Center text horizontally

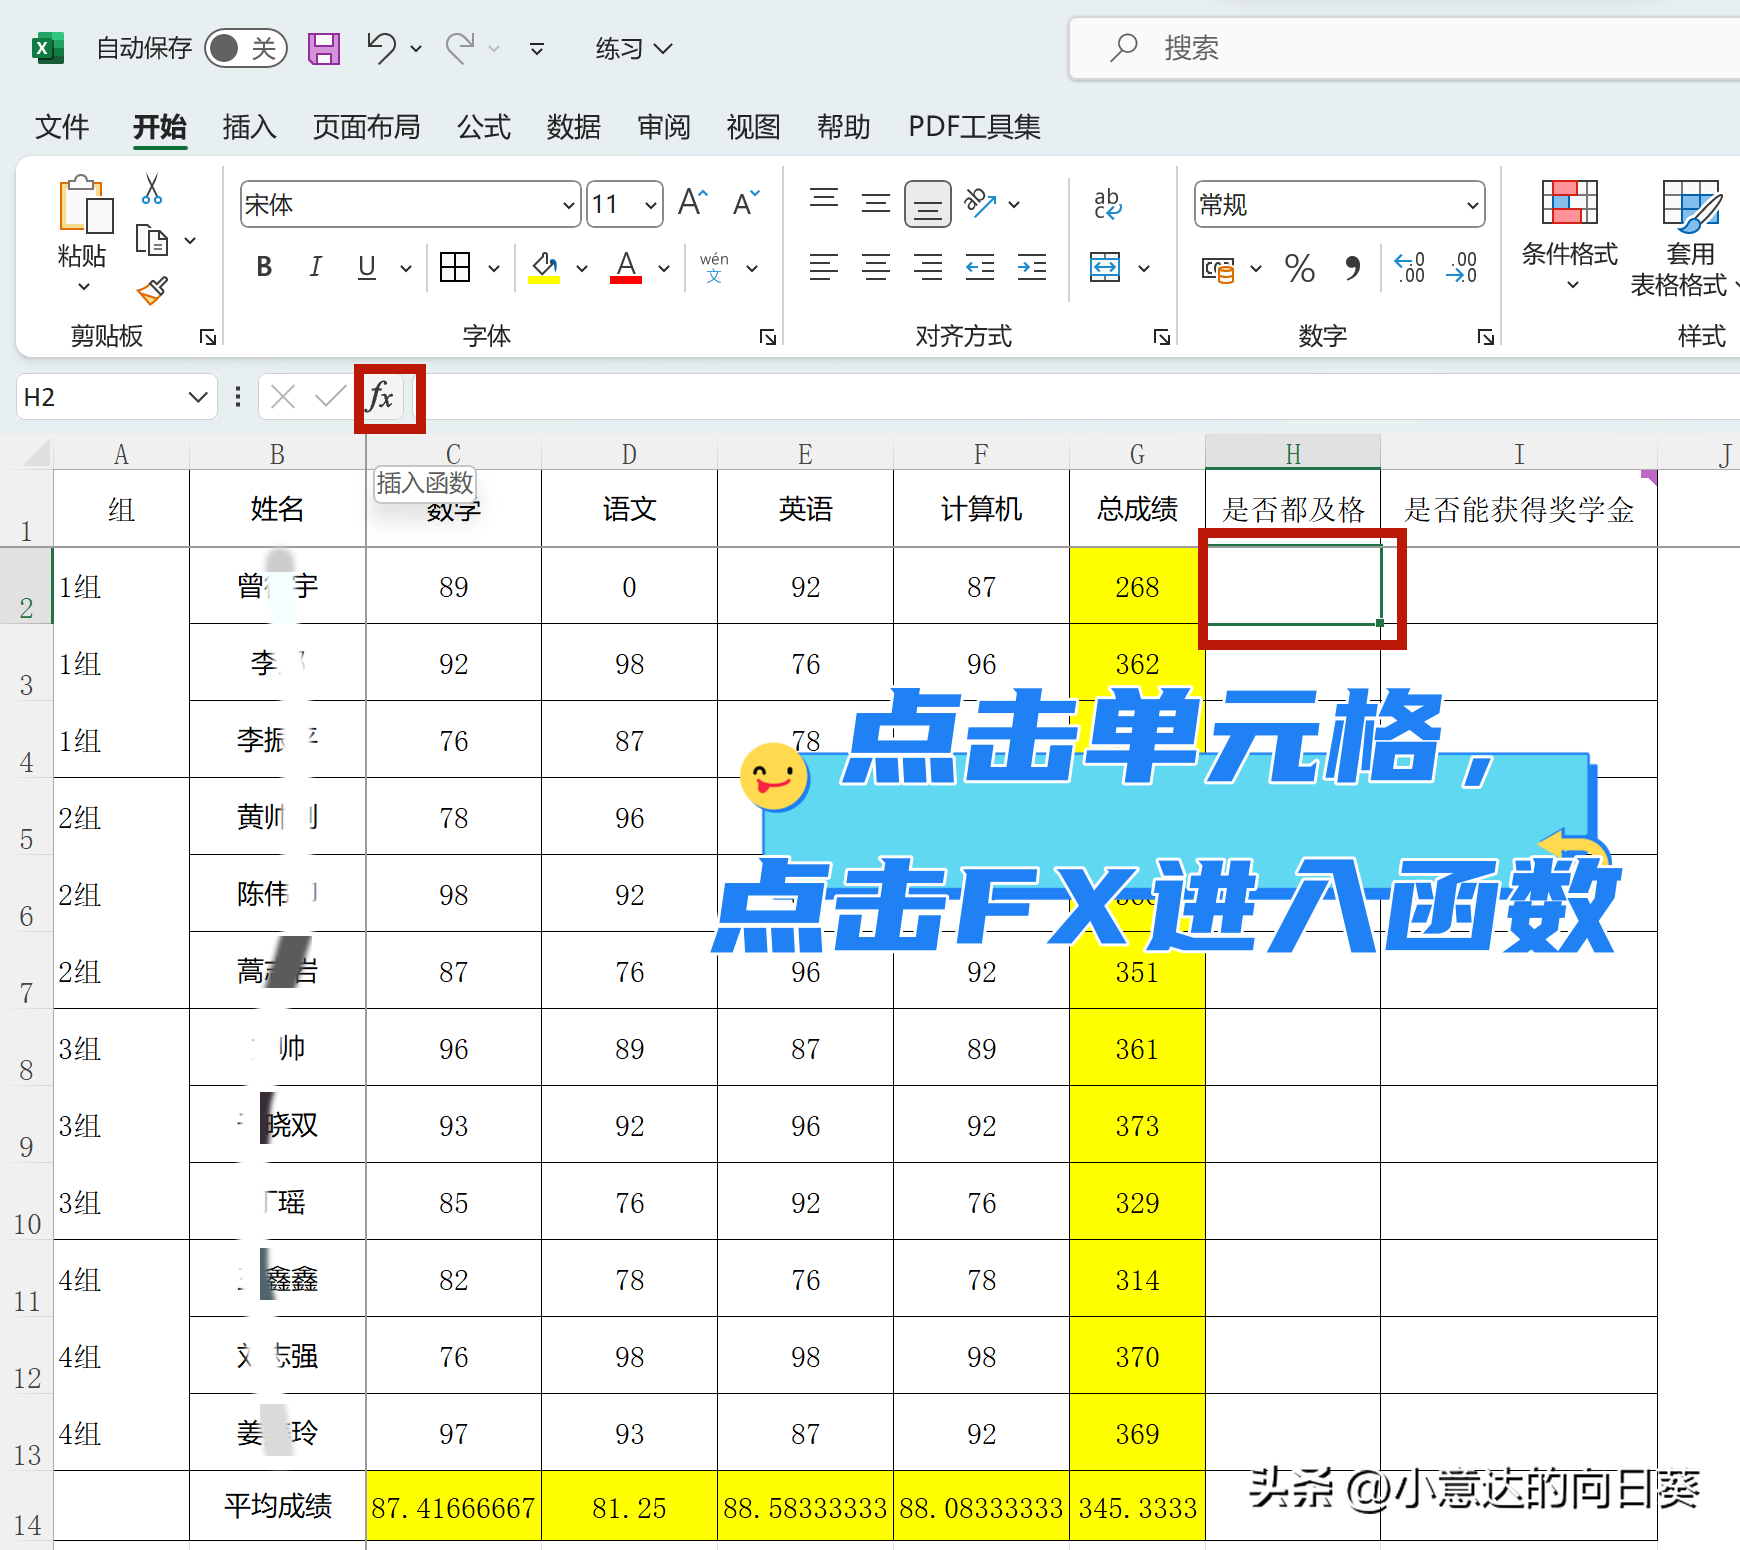pyautogui.click(x=876, y=267)
